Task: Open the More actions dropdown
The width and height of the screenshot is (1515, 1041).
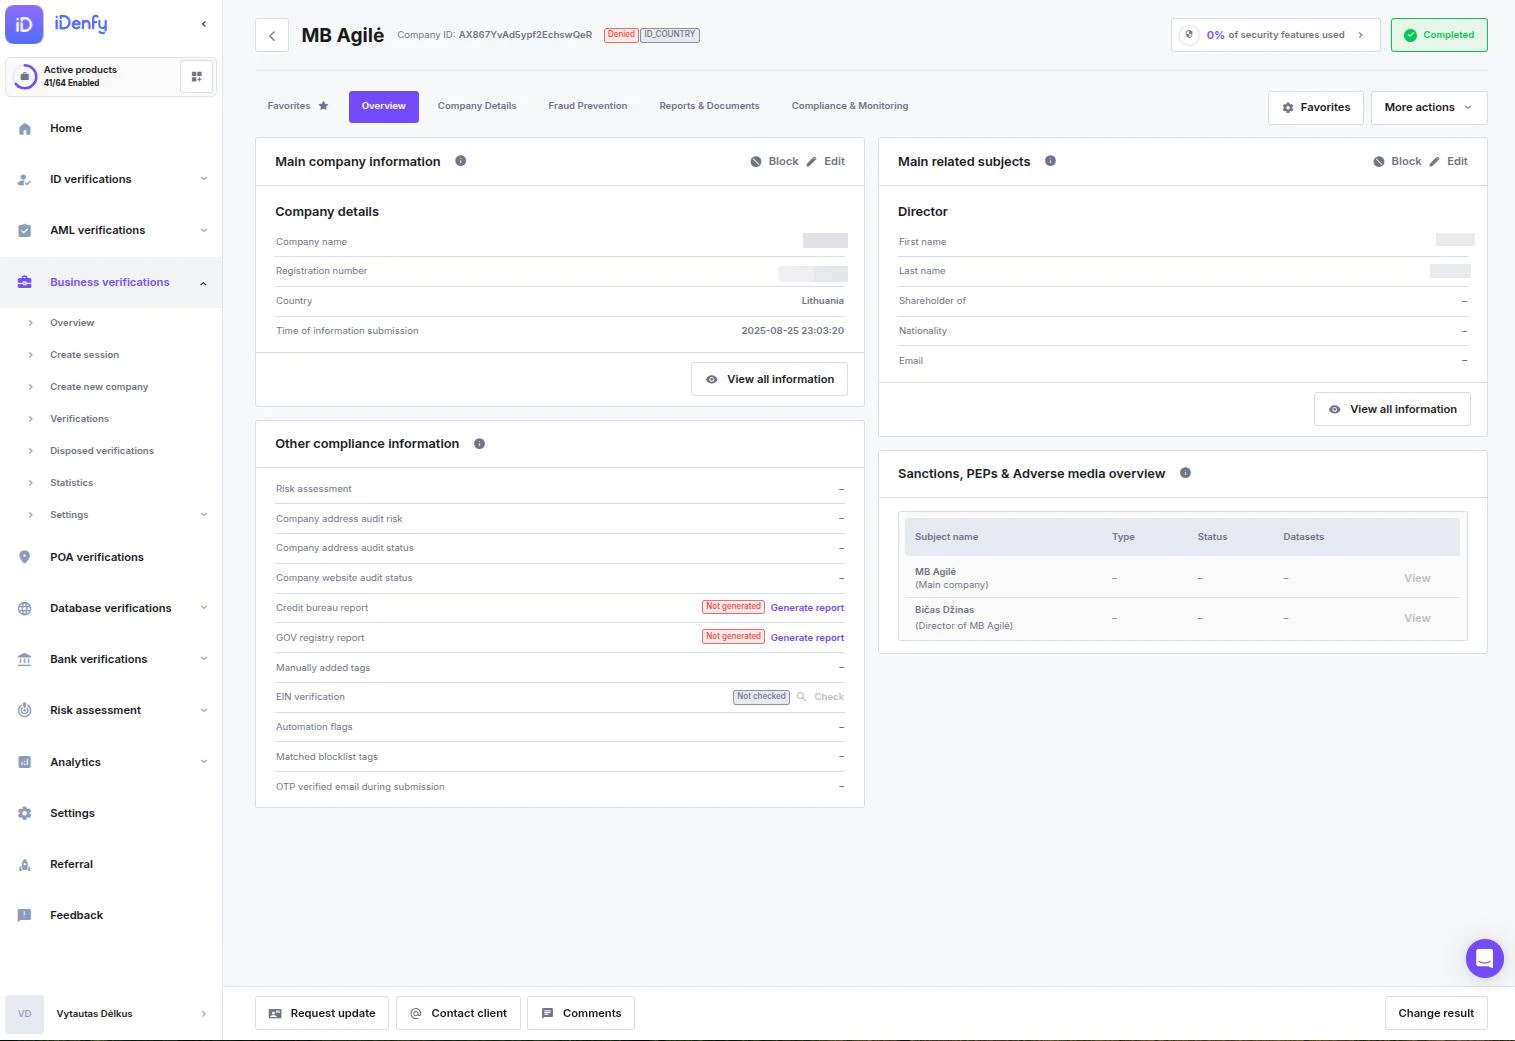Action: (1429, 108)
